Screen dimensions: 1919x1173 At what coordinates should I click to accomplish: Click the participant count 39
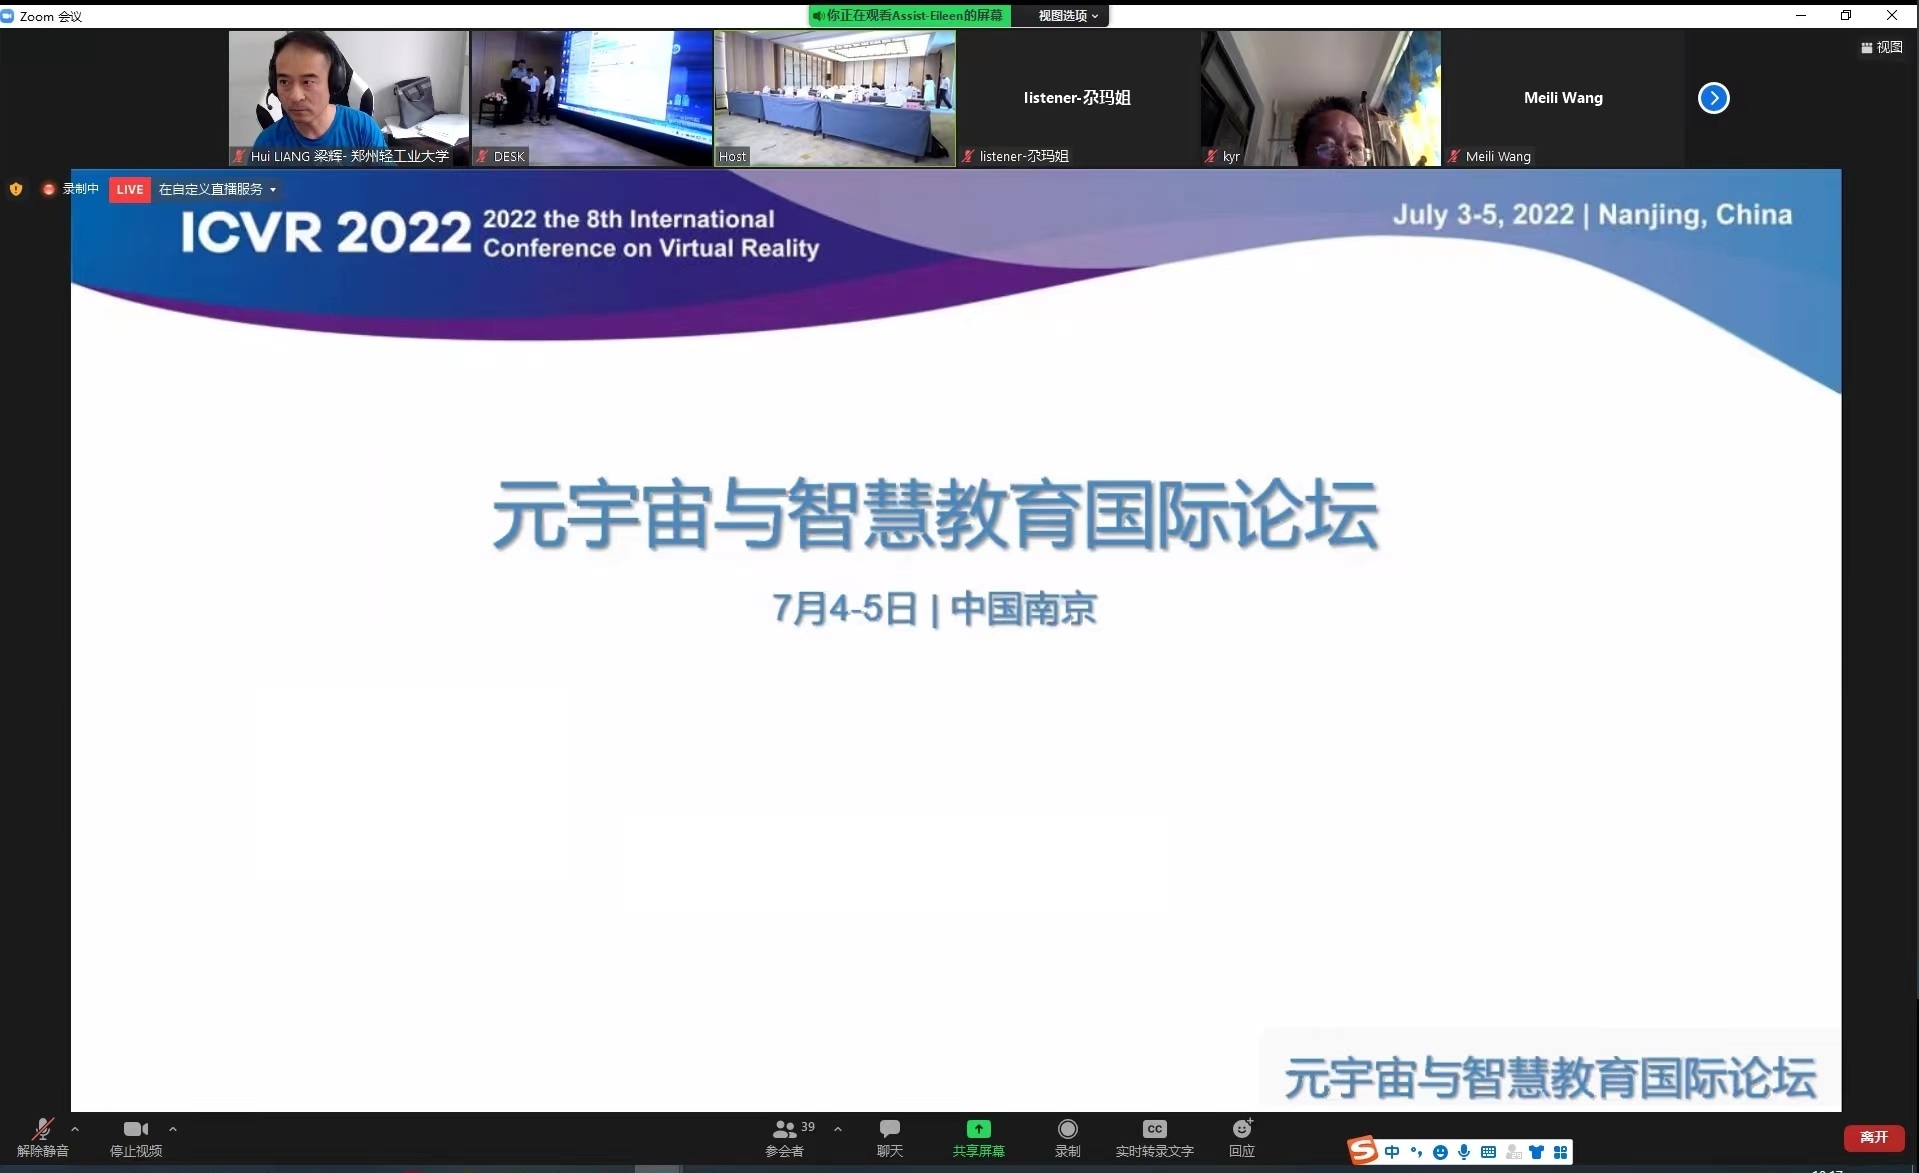coord(808,1127)
